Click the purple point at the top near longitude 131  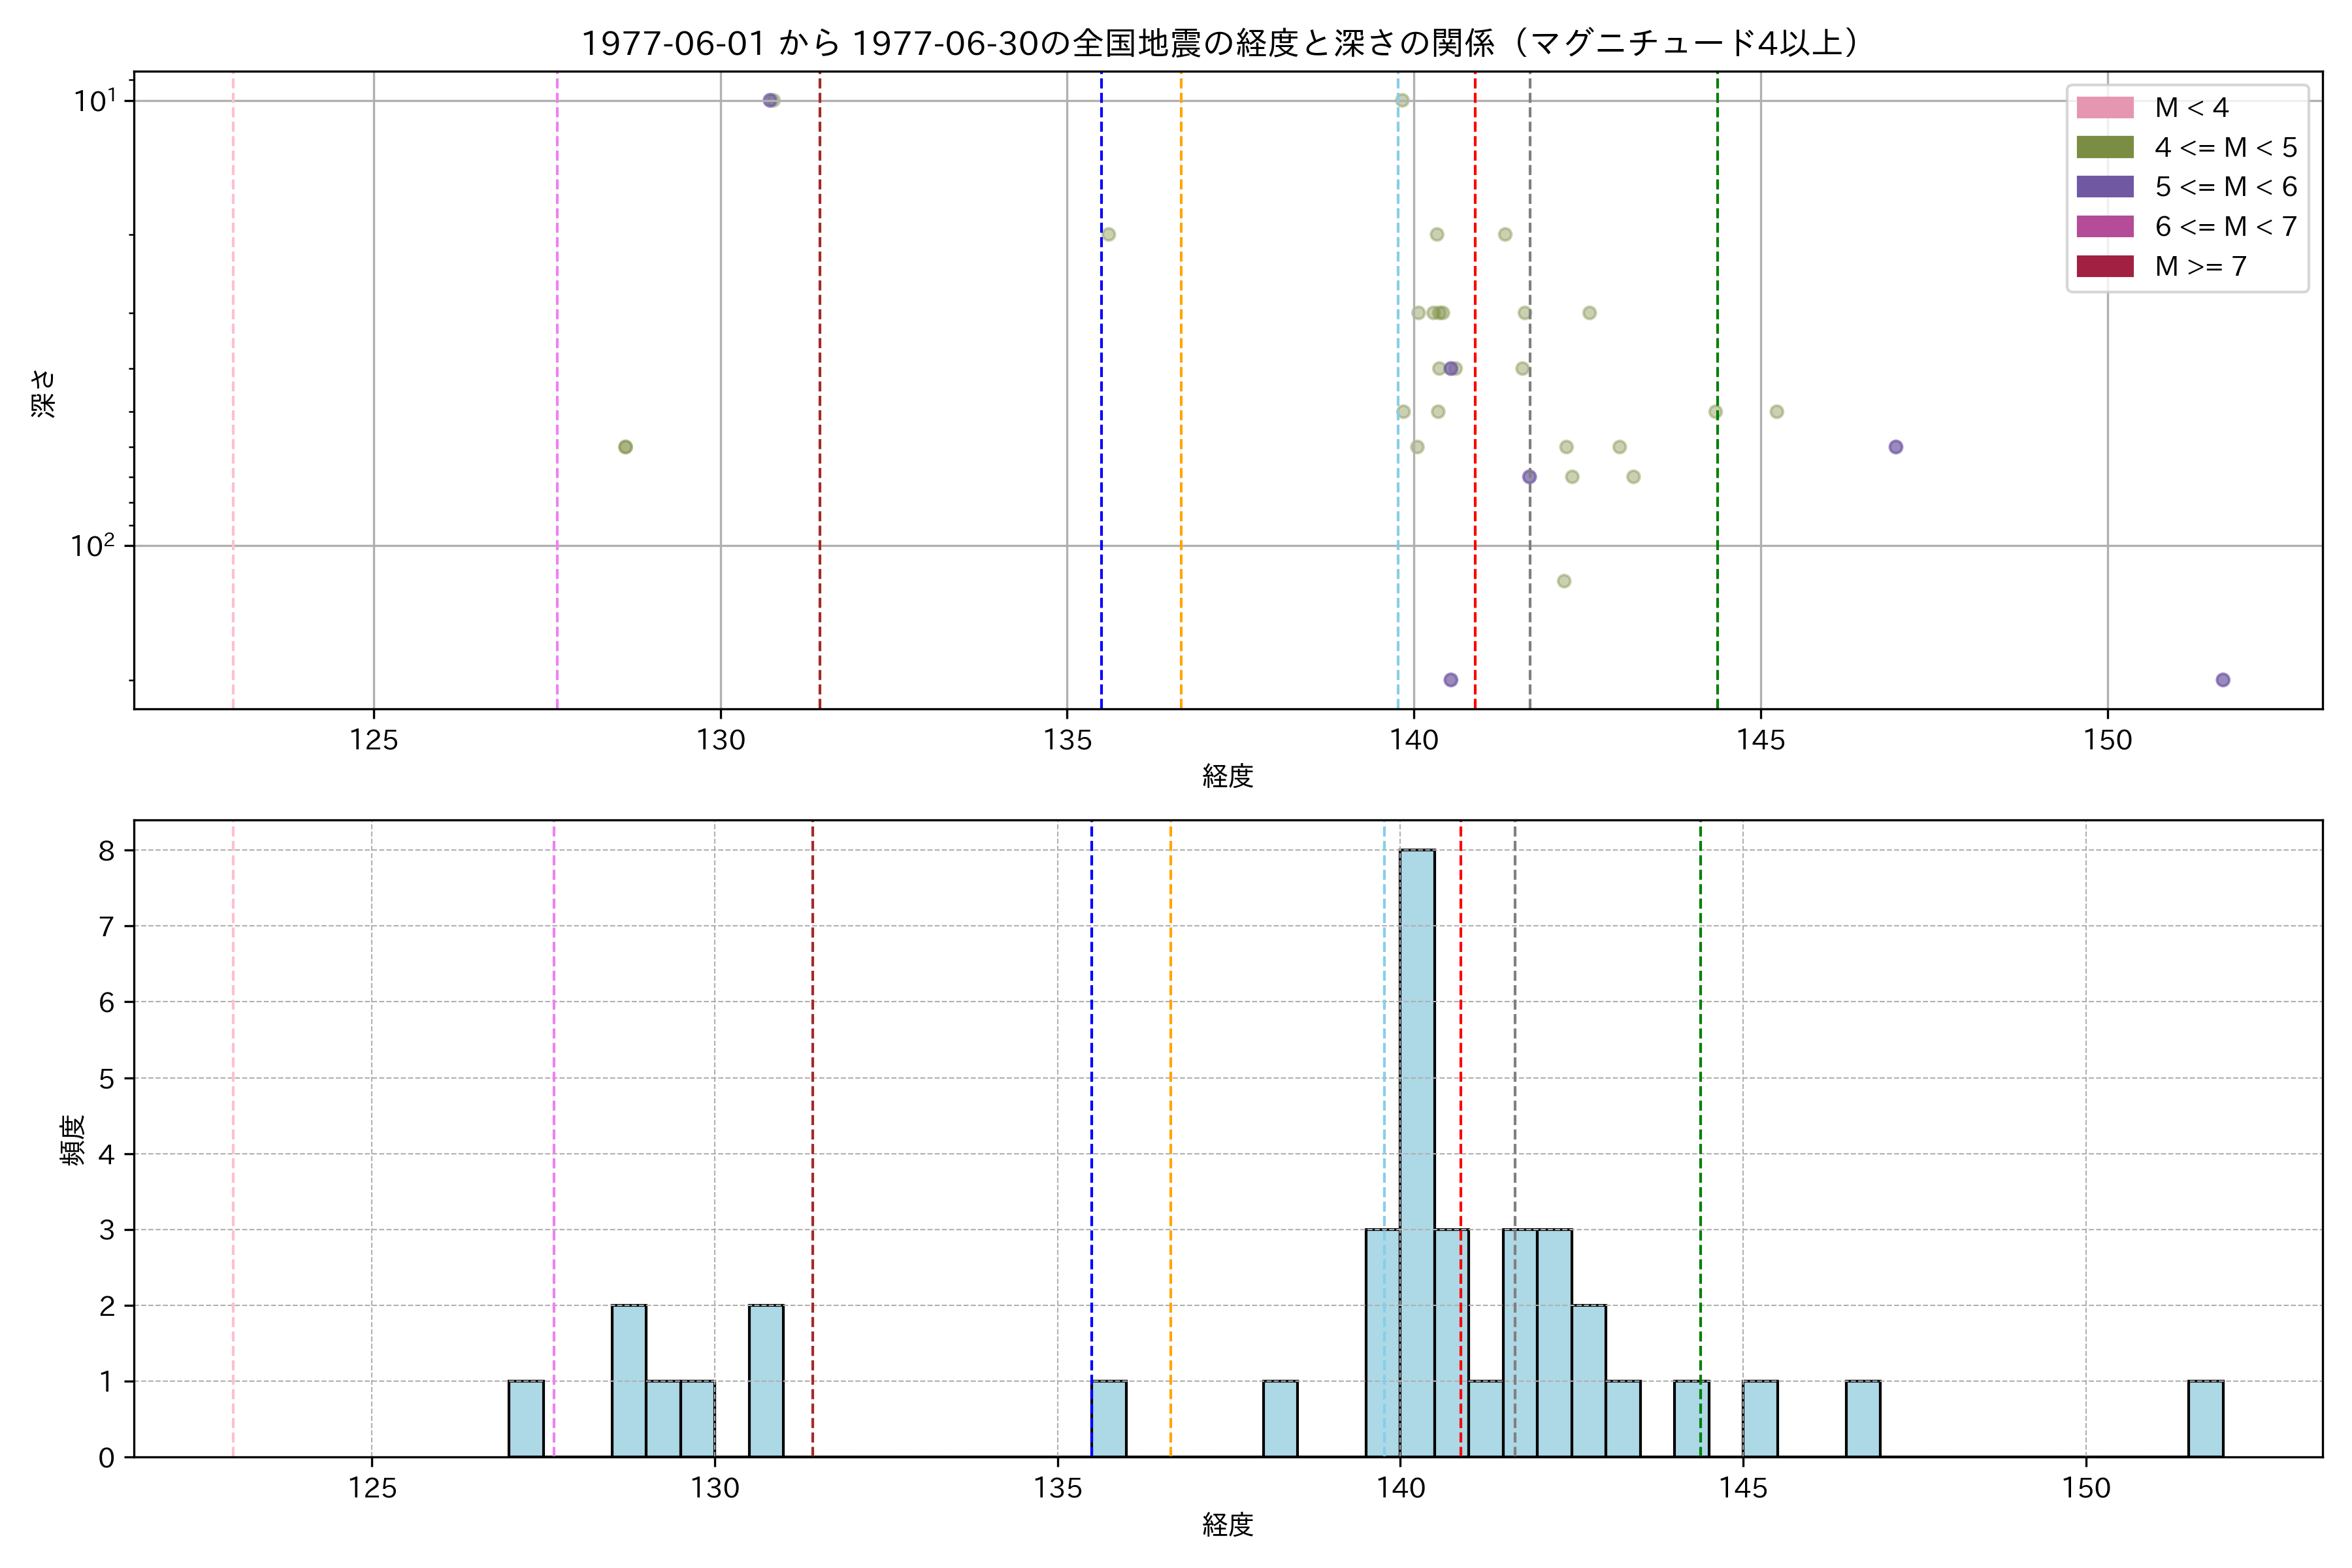tap(770, 100)
